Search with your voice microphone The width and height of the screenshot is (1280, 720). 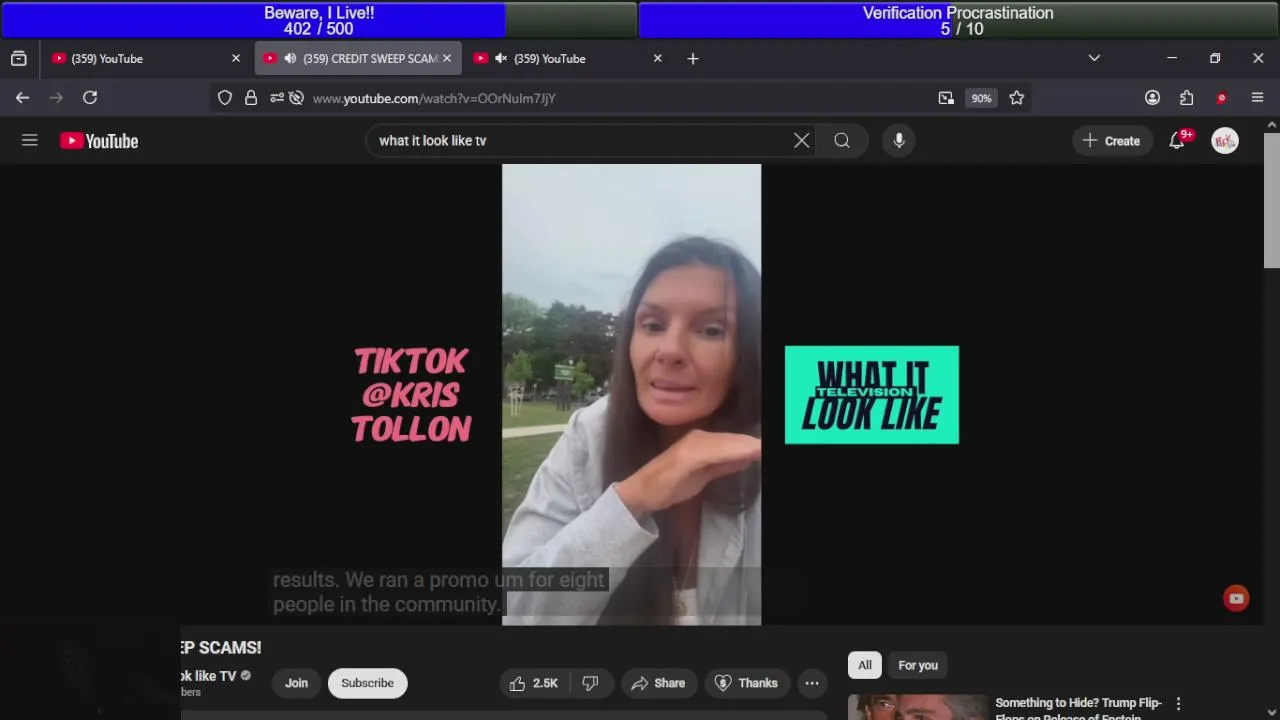[899, 141]
